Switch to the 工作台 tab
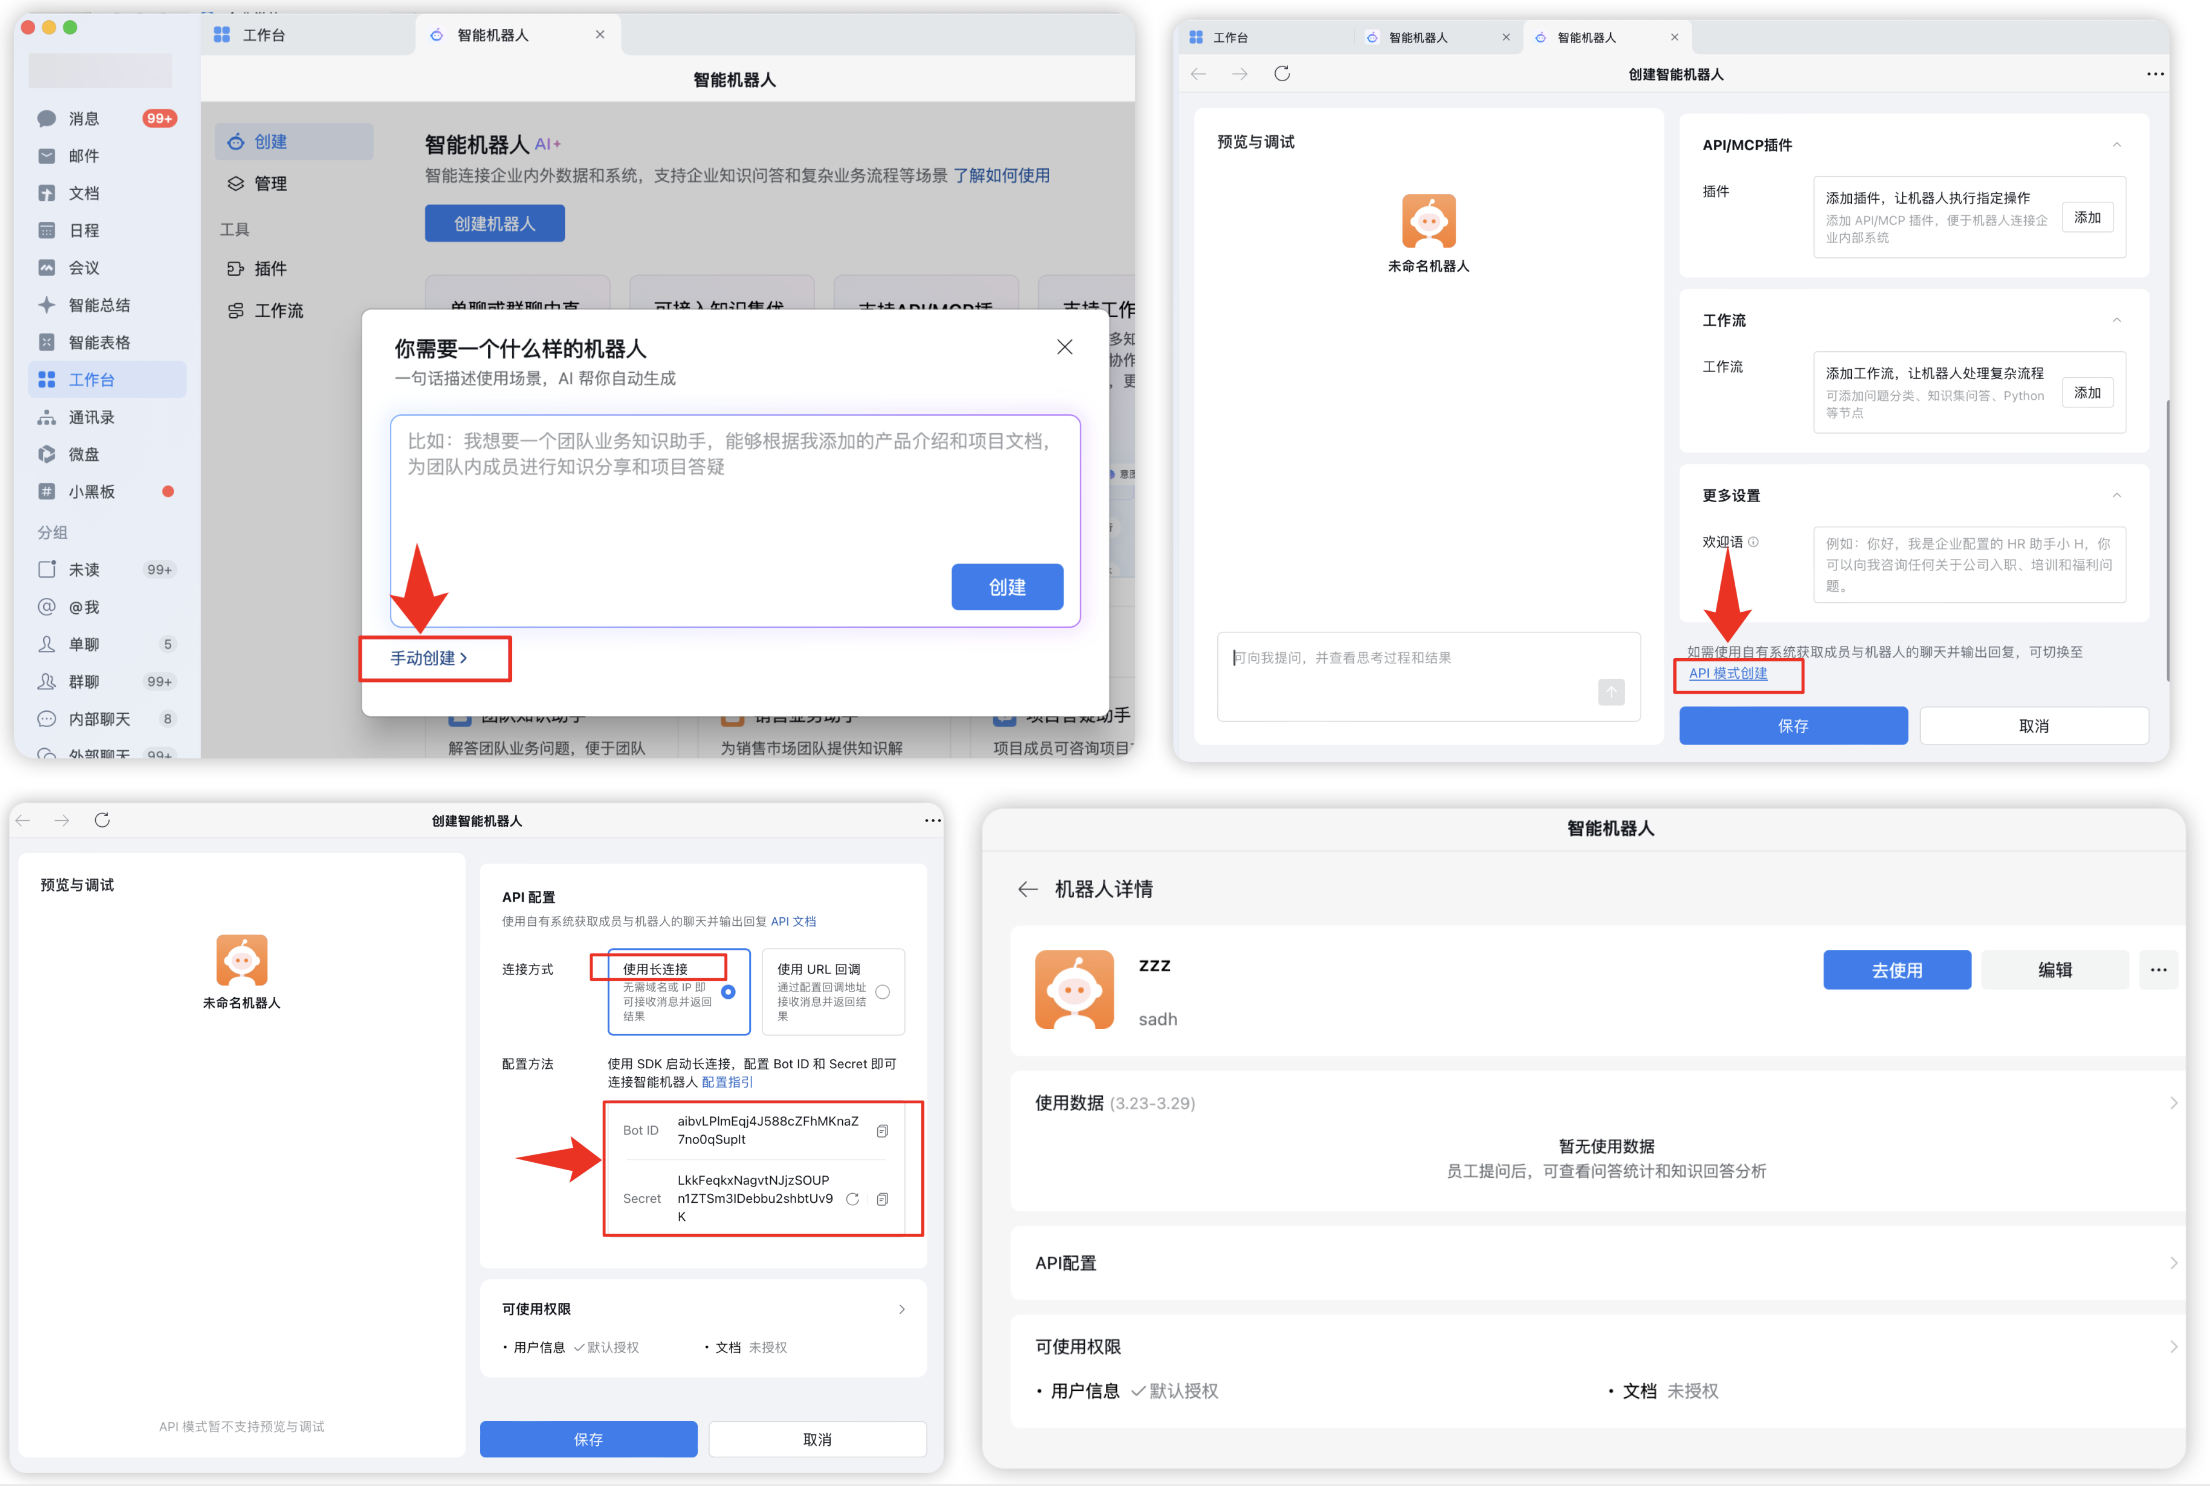Screen dimensions: 2210x1486 (264, 34)
